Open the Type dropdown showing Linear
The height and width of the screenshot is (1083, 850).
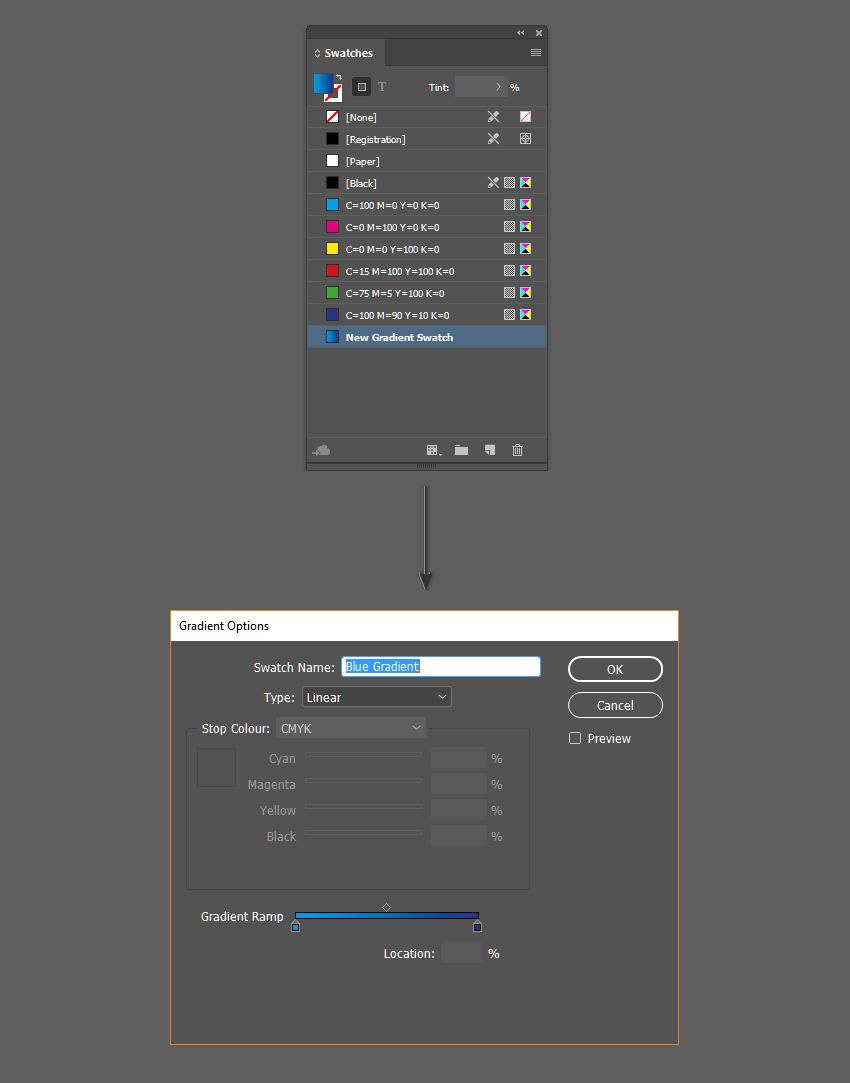pos(377,697)
